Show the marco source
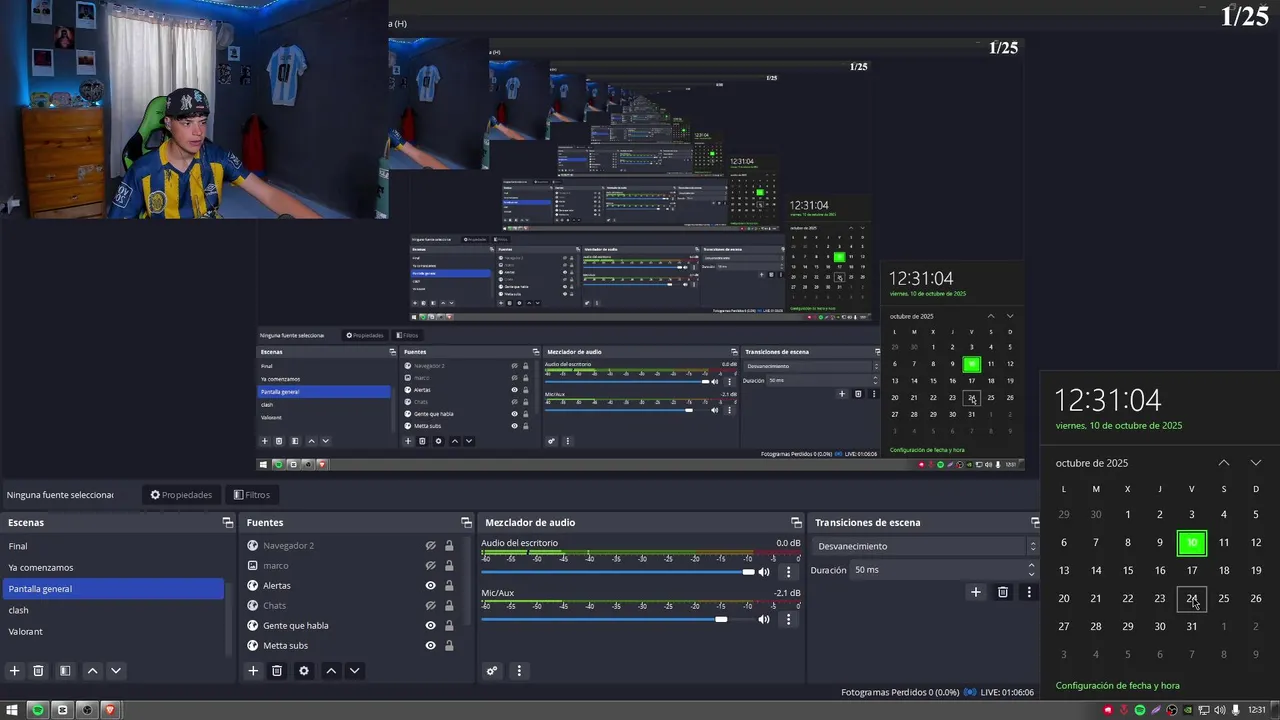This screenshot has width=1280, height=720. click(430, 566)
